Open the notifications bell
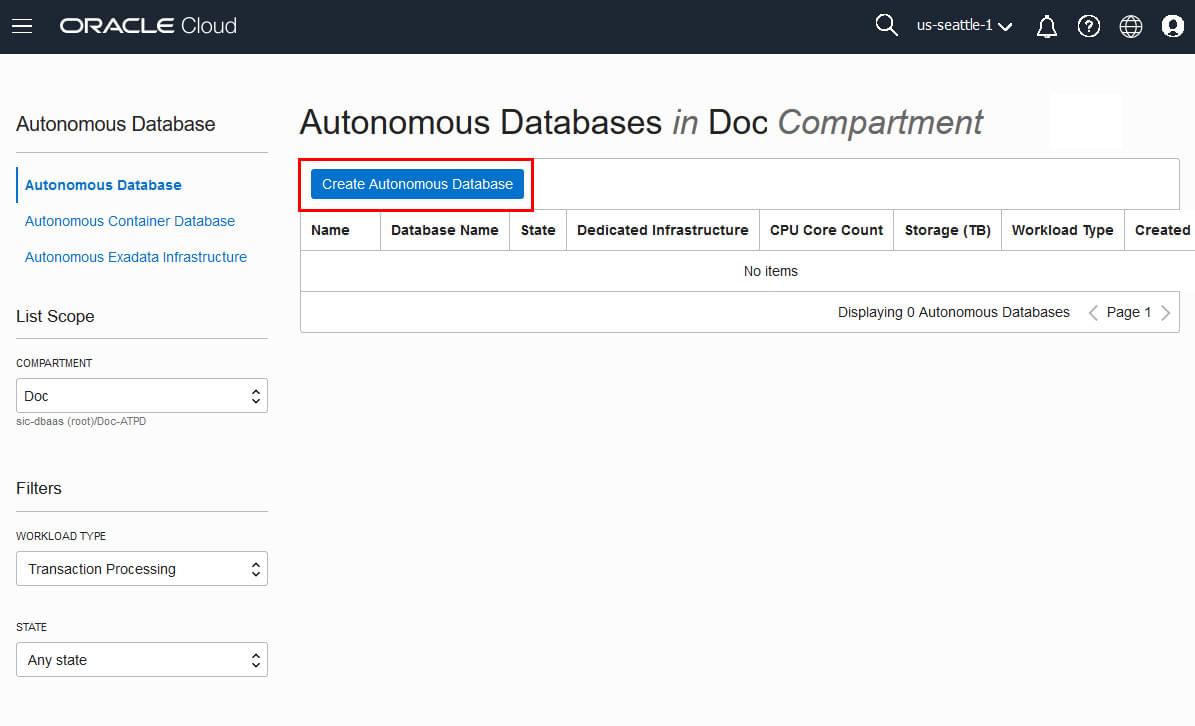The height and width of the screenshot is (726, 1195). (1046, 26)
